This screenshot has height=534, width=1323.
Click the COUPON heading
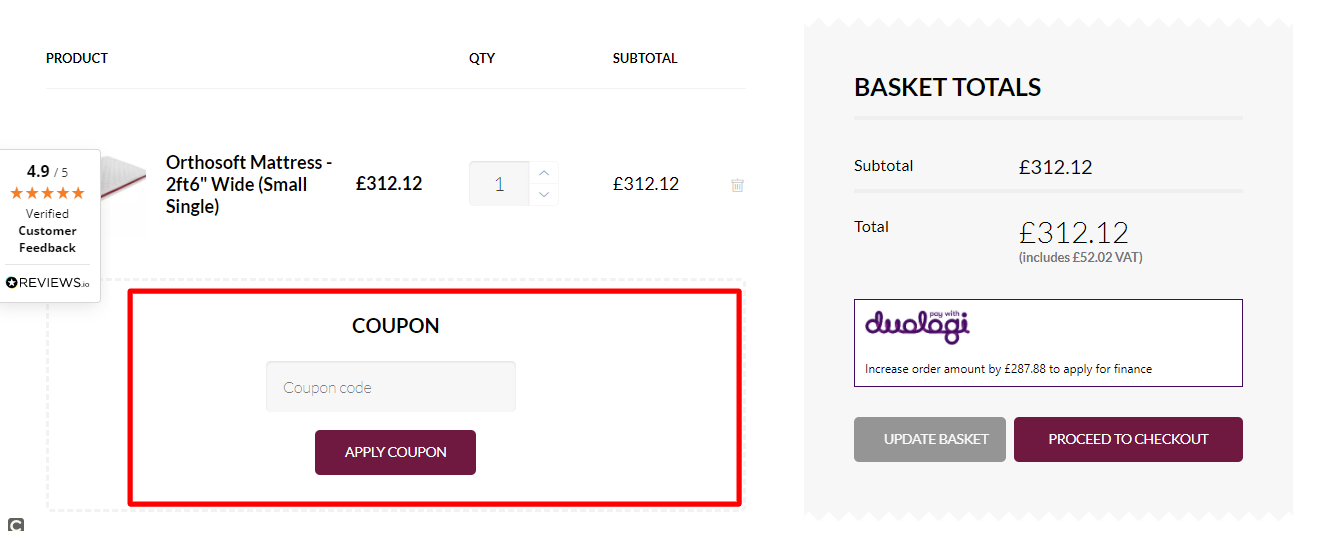coord(395,326)
